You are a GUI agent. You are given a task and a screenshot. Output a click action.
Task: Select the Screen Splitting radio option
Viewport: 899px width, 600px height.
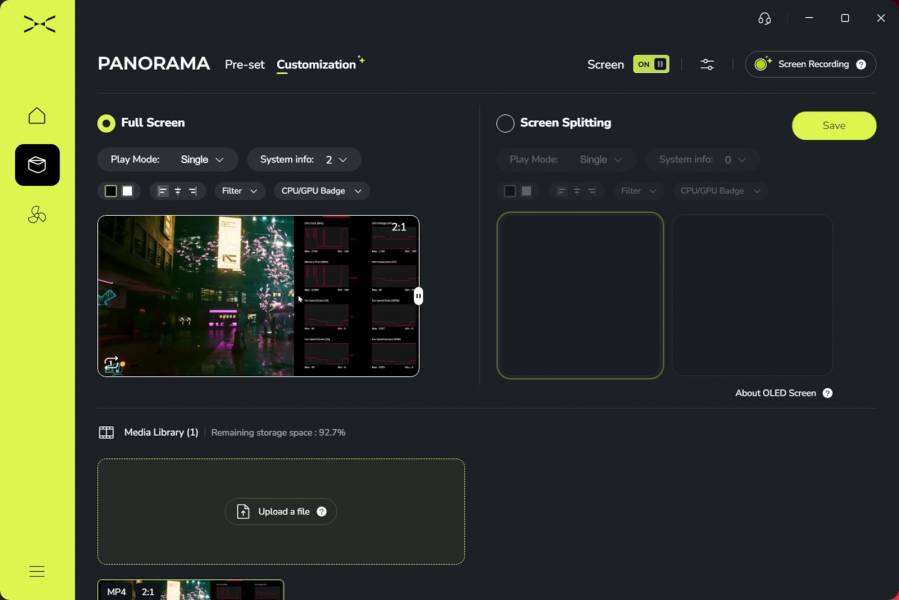tap(506, 123)
